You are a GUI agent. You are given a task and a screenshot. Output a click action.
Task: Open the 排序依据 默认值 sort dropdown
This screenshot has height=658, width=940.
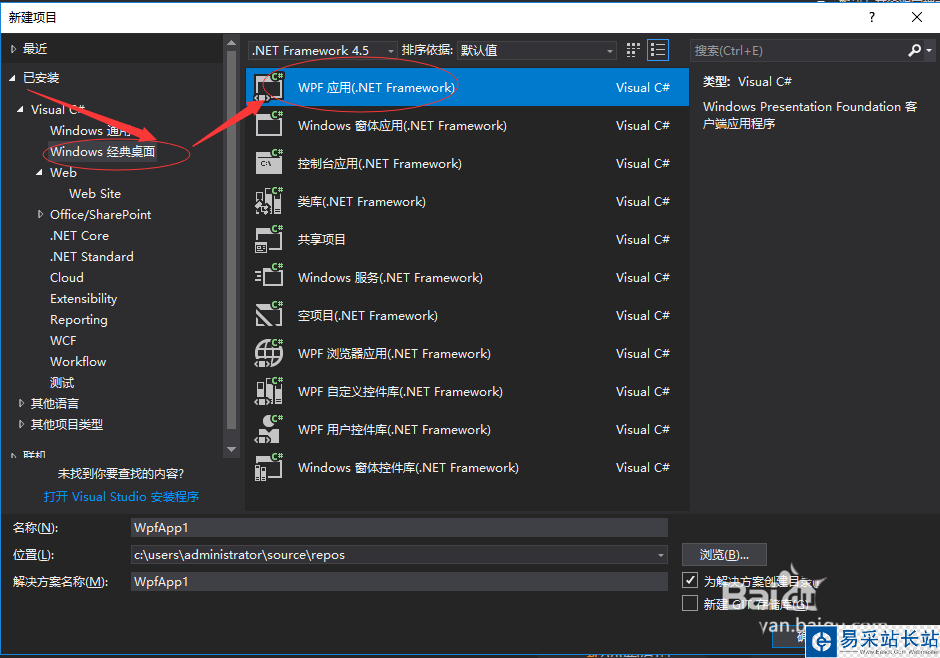(537, 50)
